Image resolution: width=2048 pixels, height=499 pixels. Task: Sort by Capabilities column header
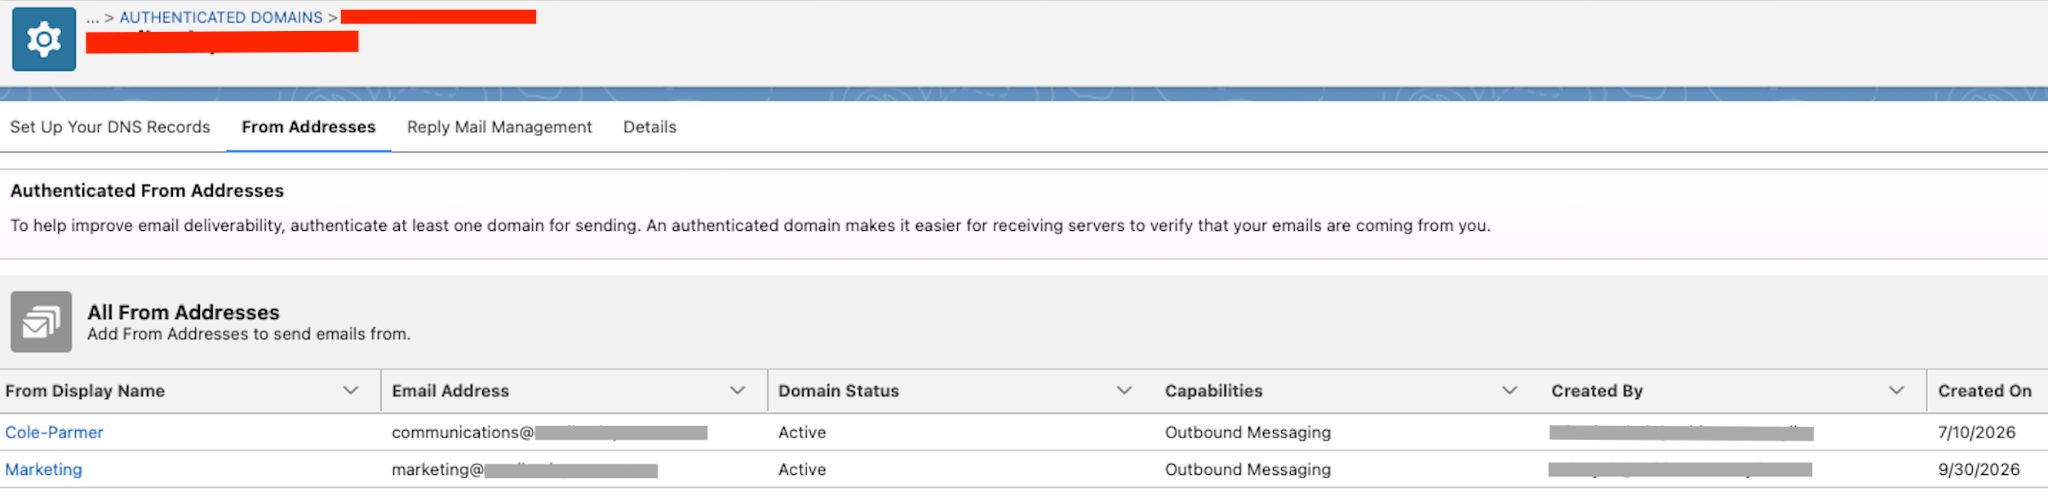[x=1213, y=391]
